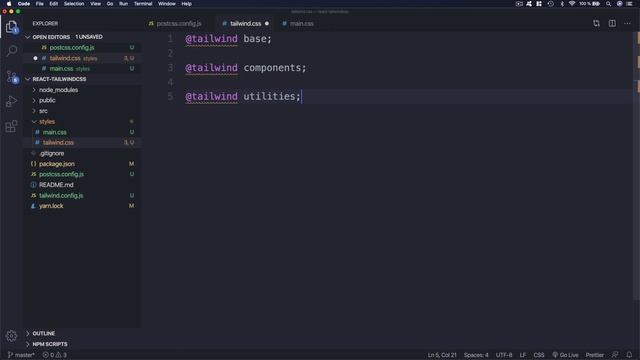Change the CSS language mode

point(539,355)
